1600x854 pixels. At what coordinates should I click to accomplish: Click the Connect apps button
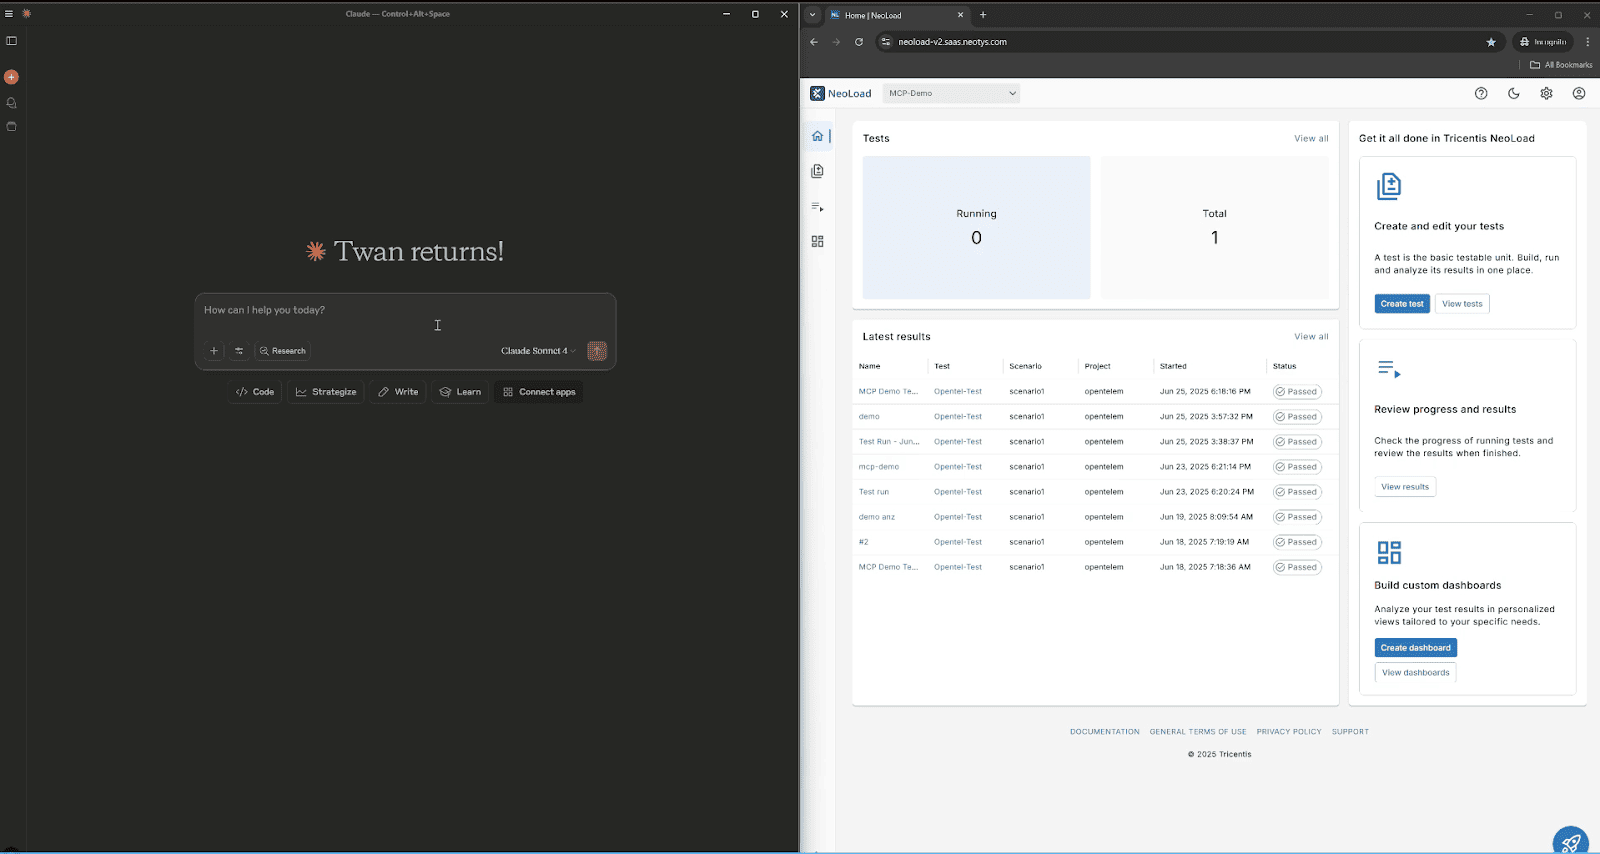(x=539, y=392)
